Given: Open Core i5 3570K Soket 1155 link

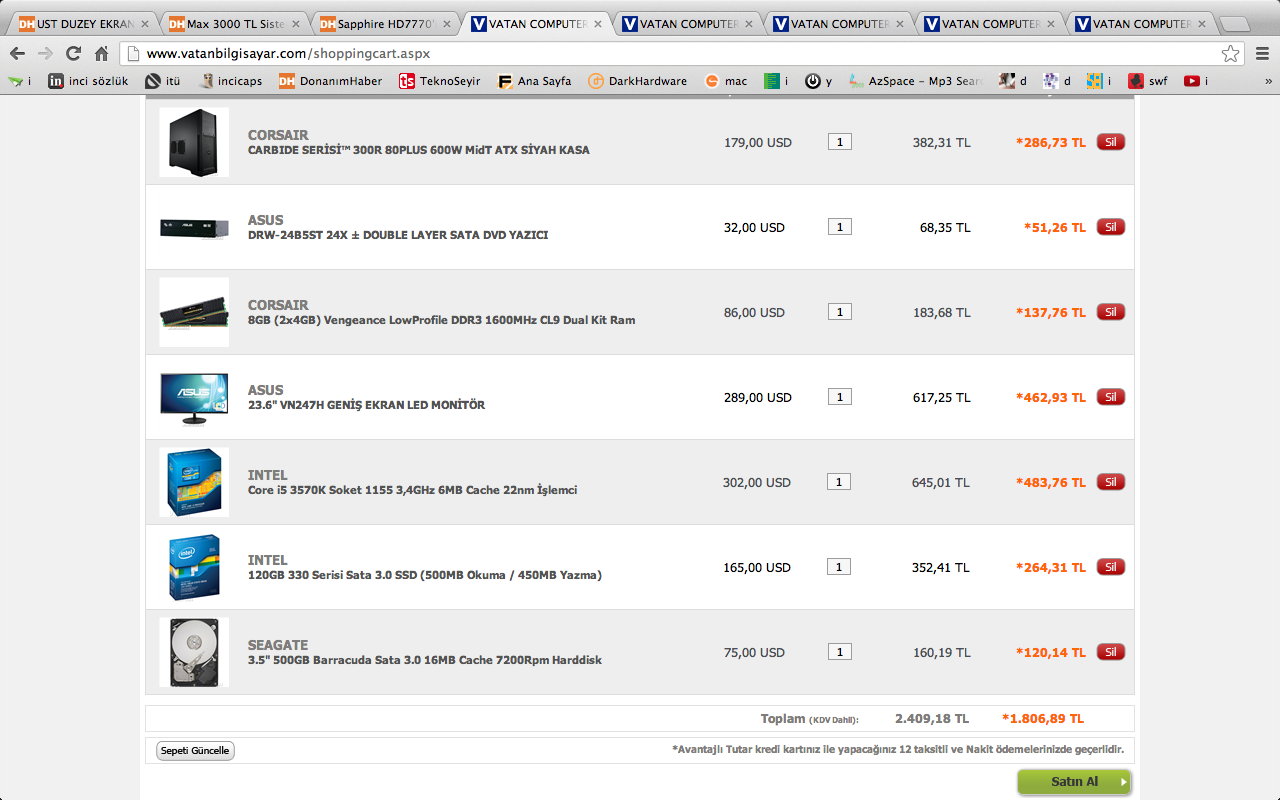Looking at the screenshot, I should click(412, 490).
